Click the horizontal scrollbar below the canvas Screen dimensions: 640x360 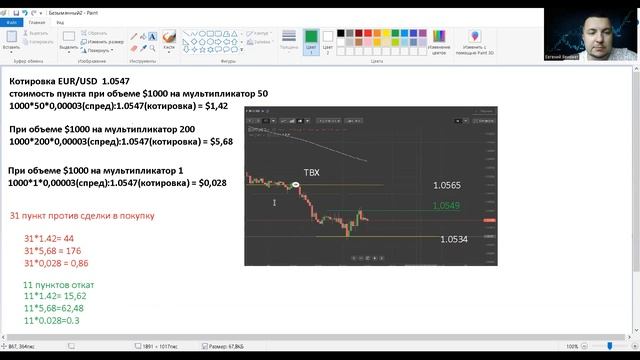316,337
